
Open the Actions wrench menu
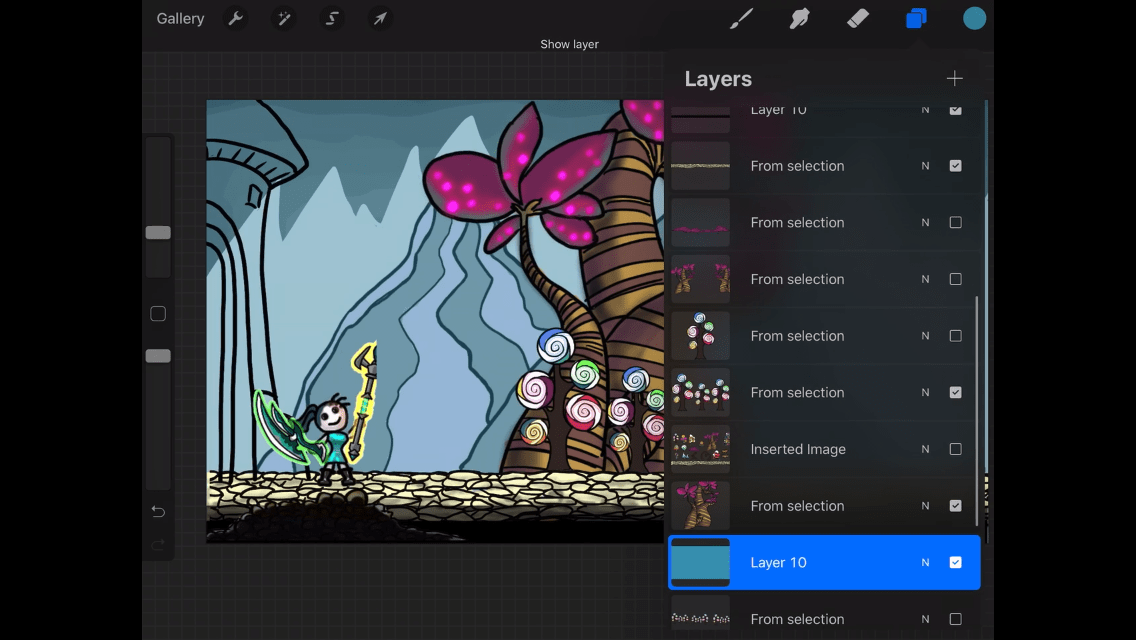tap(235, 18)
